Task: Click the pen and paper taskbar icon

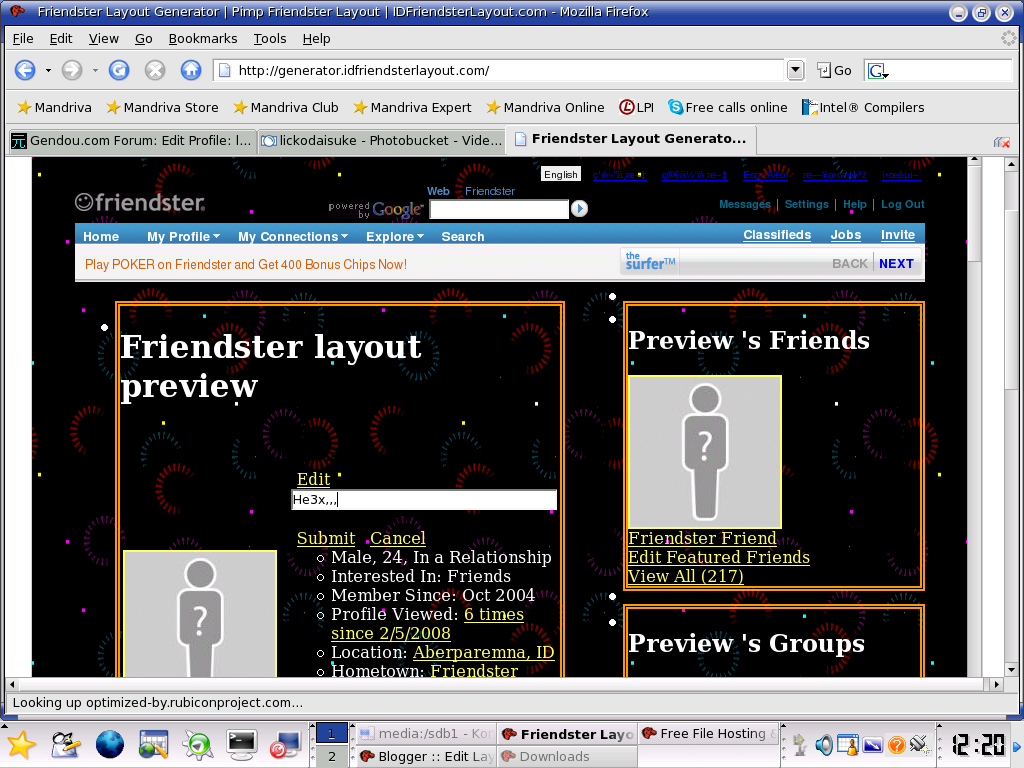Action: [x=65, y=744]
